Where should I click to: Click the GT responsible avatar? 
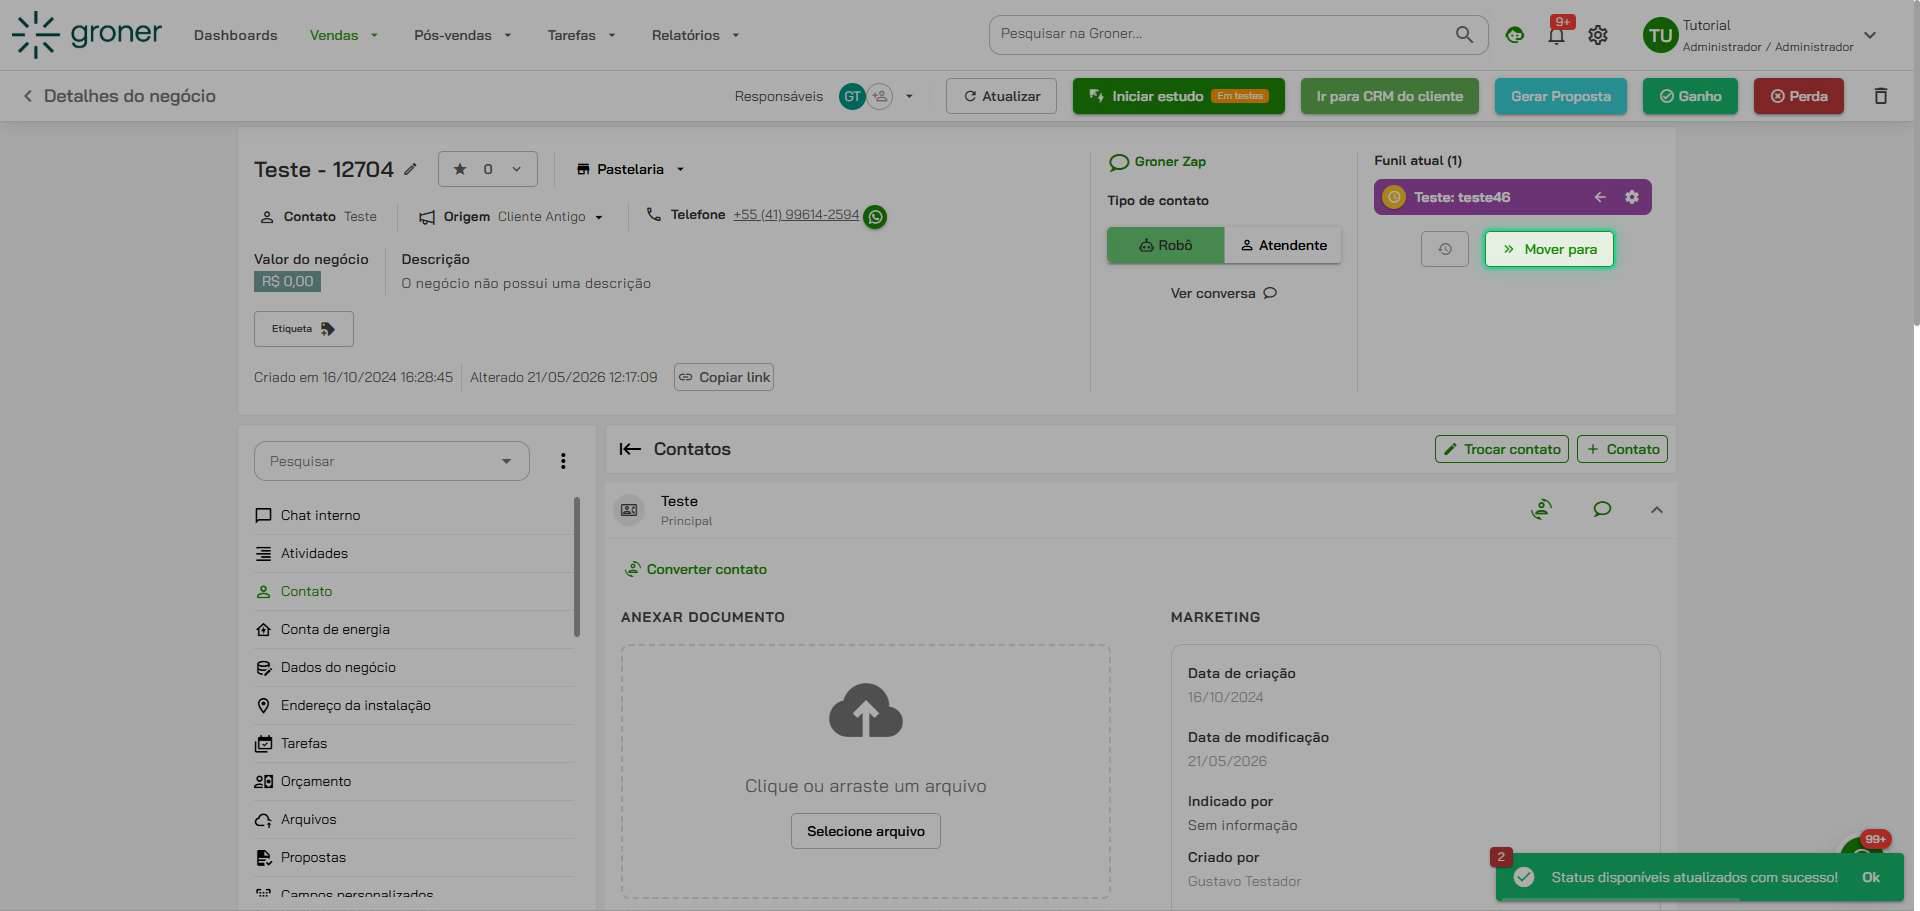(x=852, y=96)
